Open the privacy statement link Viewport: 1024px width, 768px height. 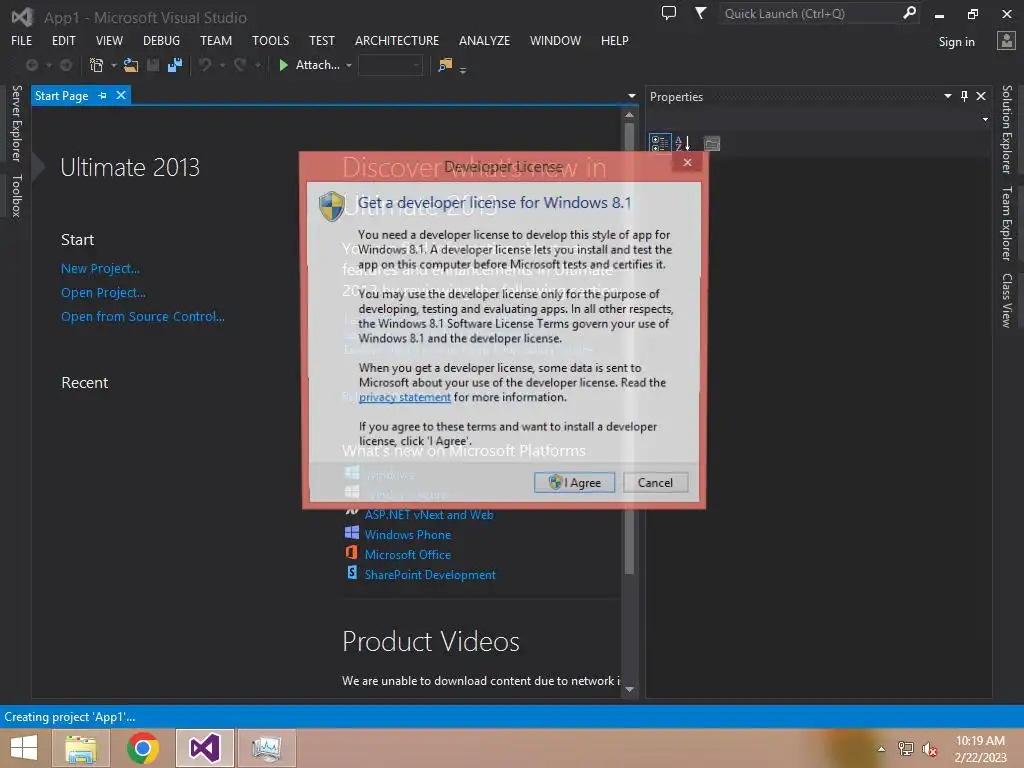point(404,397)
